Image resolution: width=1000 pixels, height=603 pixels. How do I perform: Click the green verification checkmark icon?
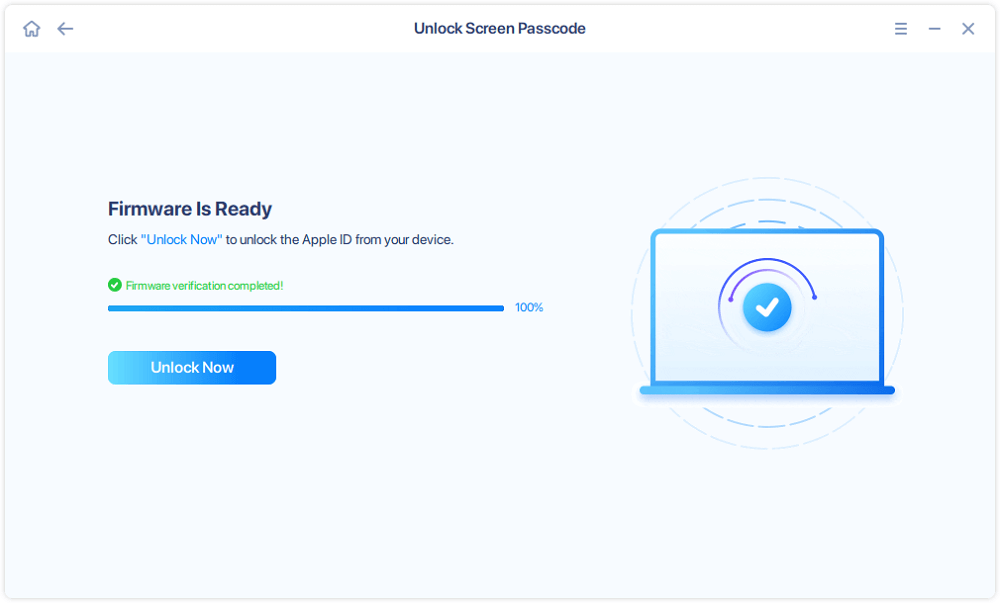click(x=115, y=285)
